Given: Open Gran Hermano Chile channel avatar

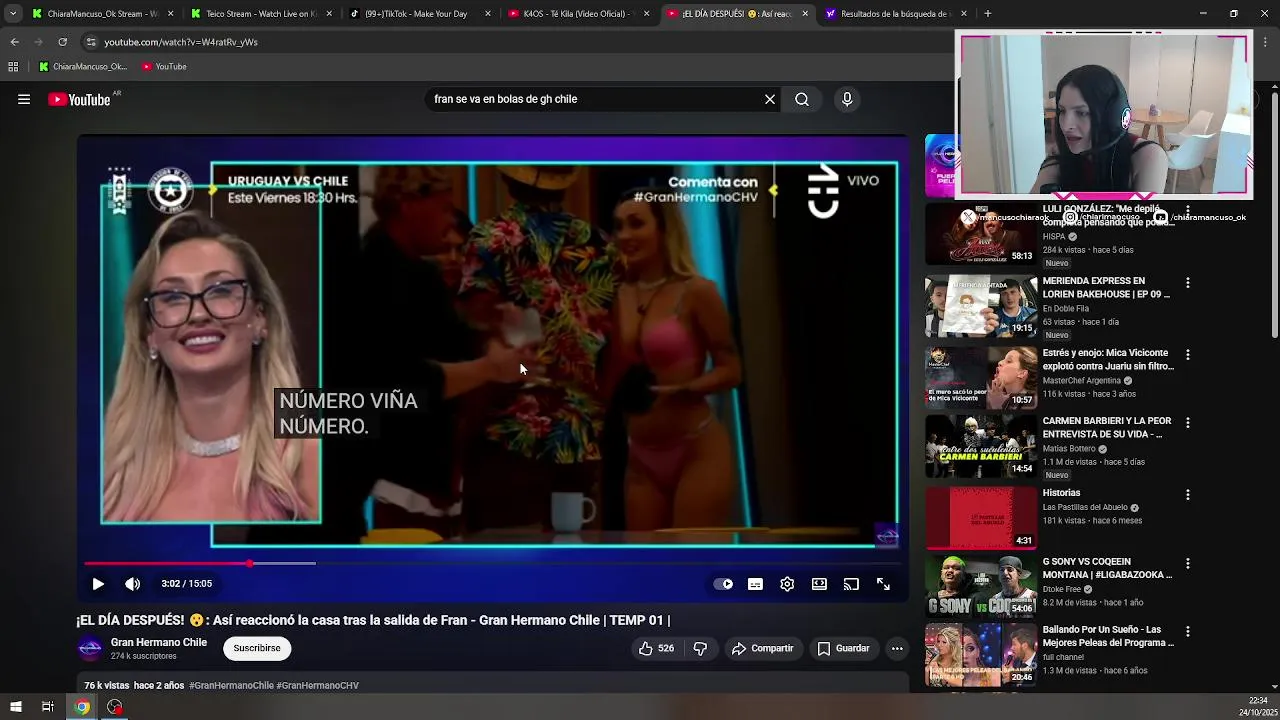Looking at the screenshot, I should [90, 648].
